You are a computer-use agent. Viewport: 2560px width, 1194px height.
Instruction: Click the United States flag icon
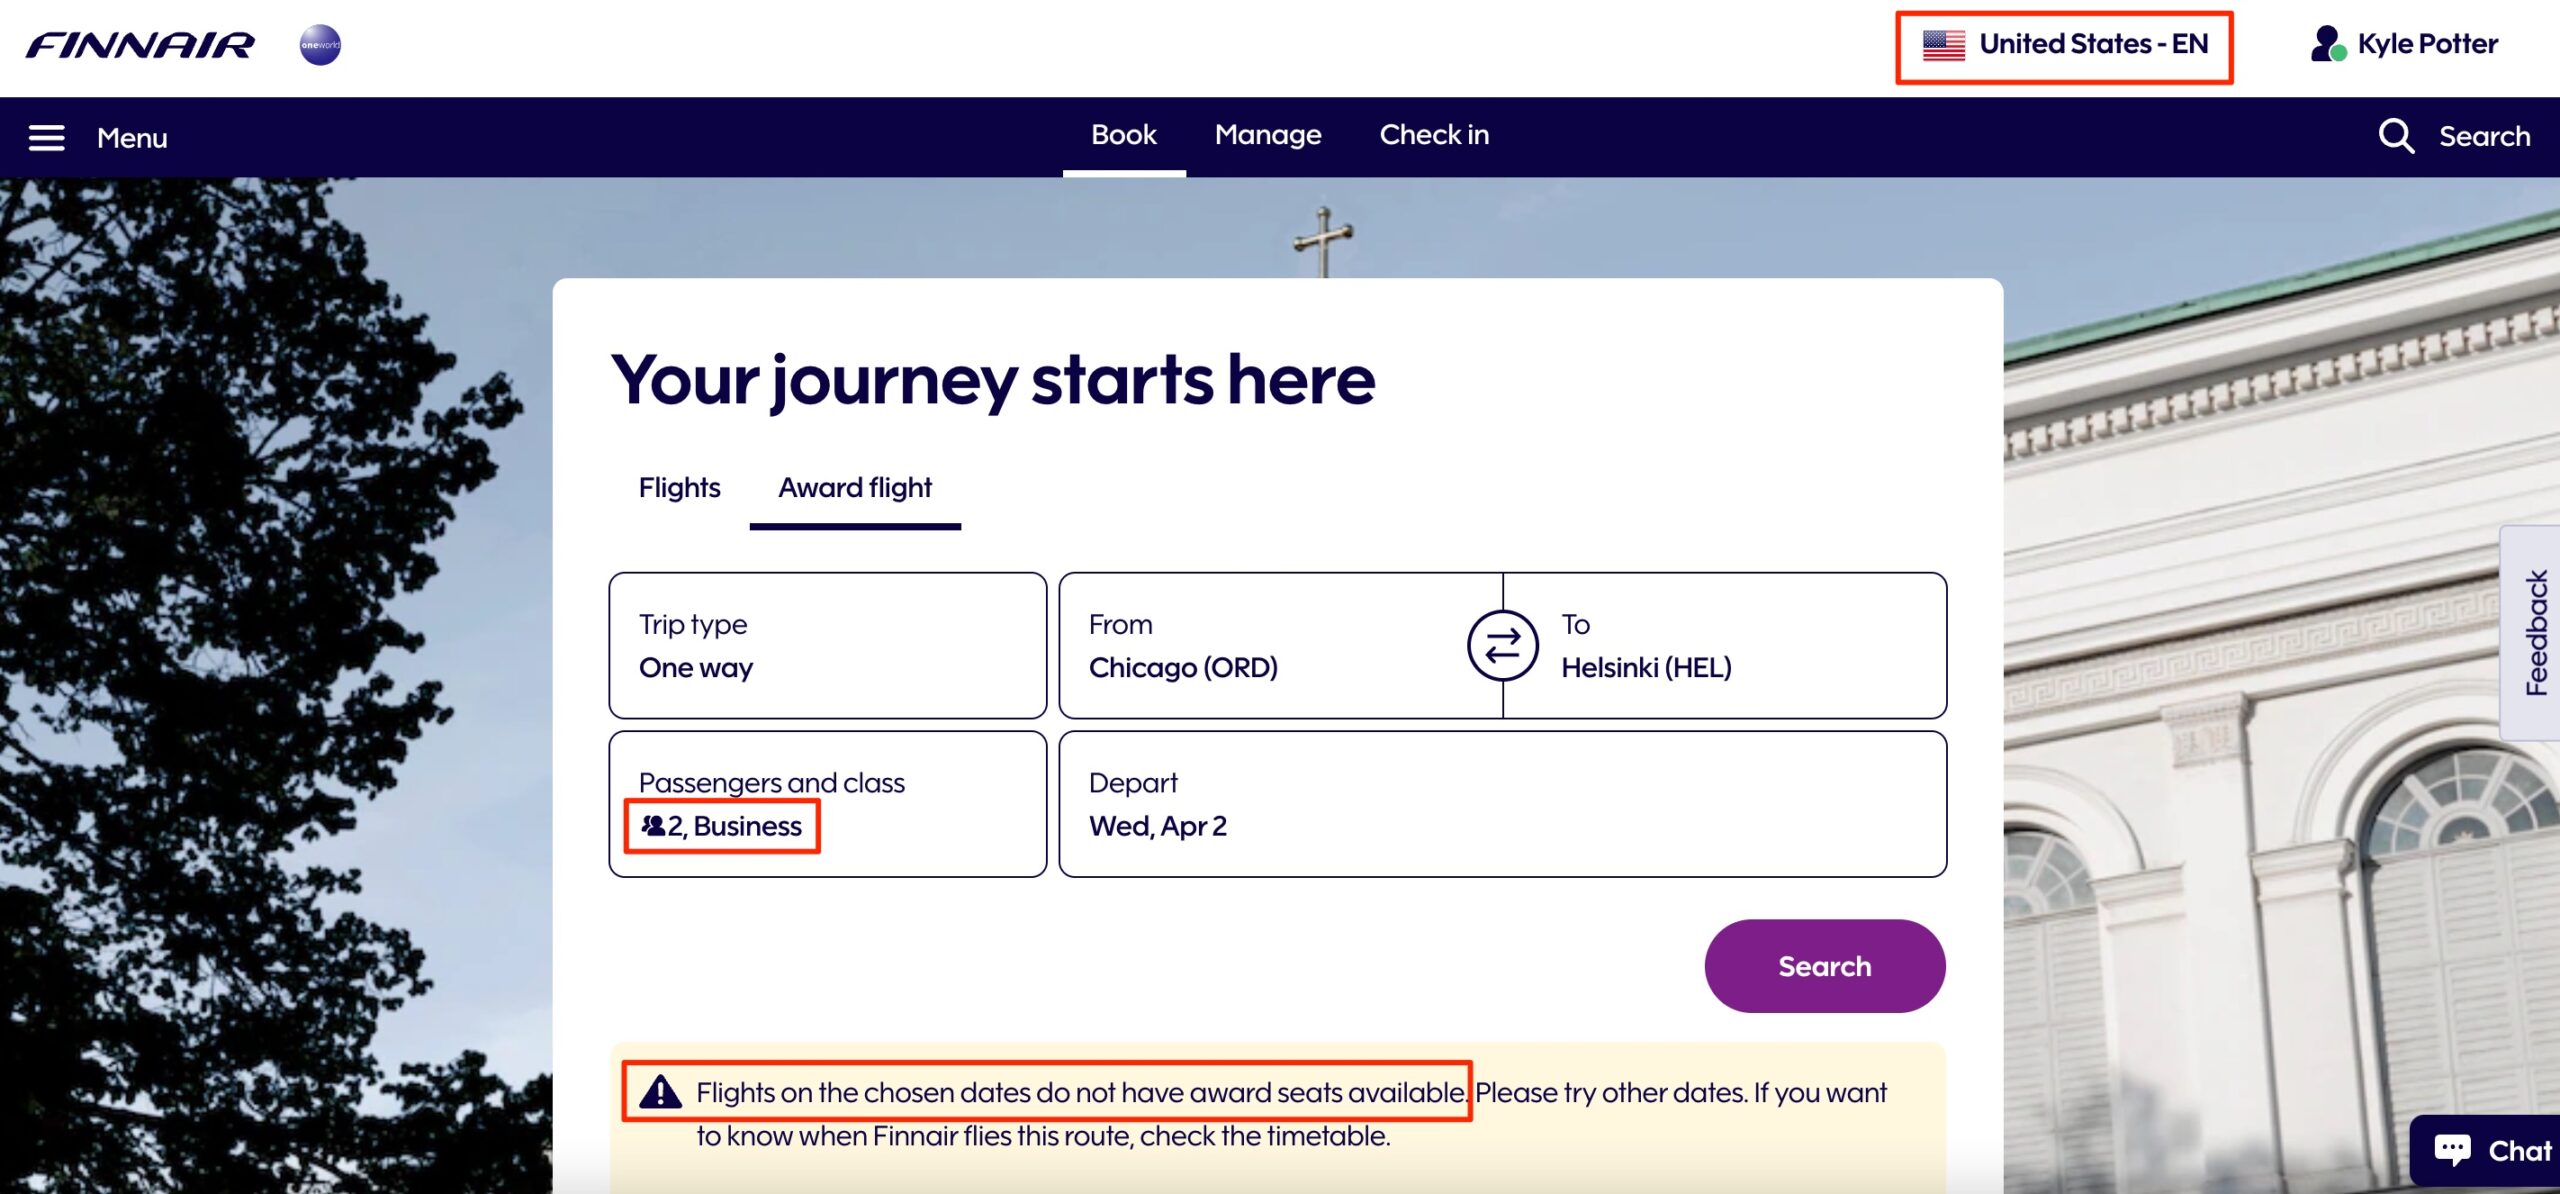[1944, 43]
